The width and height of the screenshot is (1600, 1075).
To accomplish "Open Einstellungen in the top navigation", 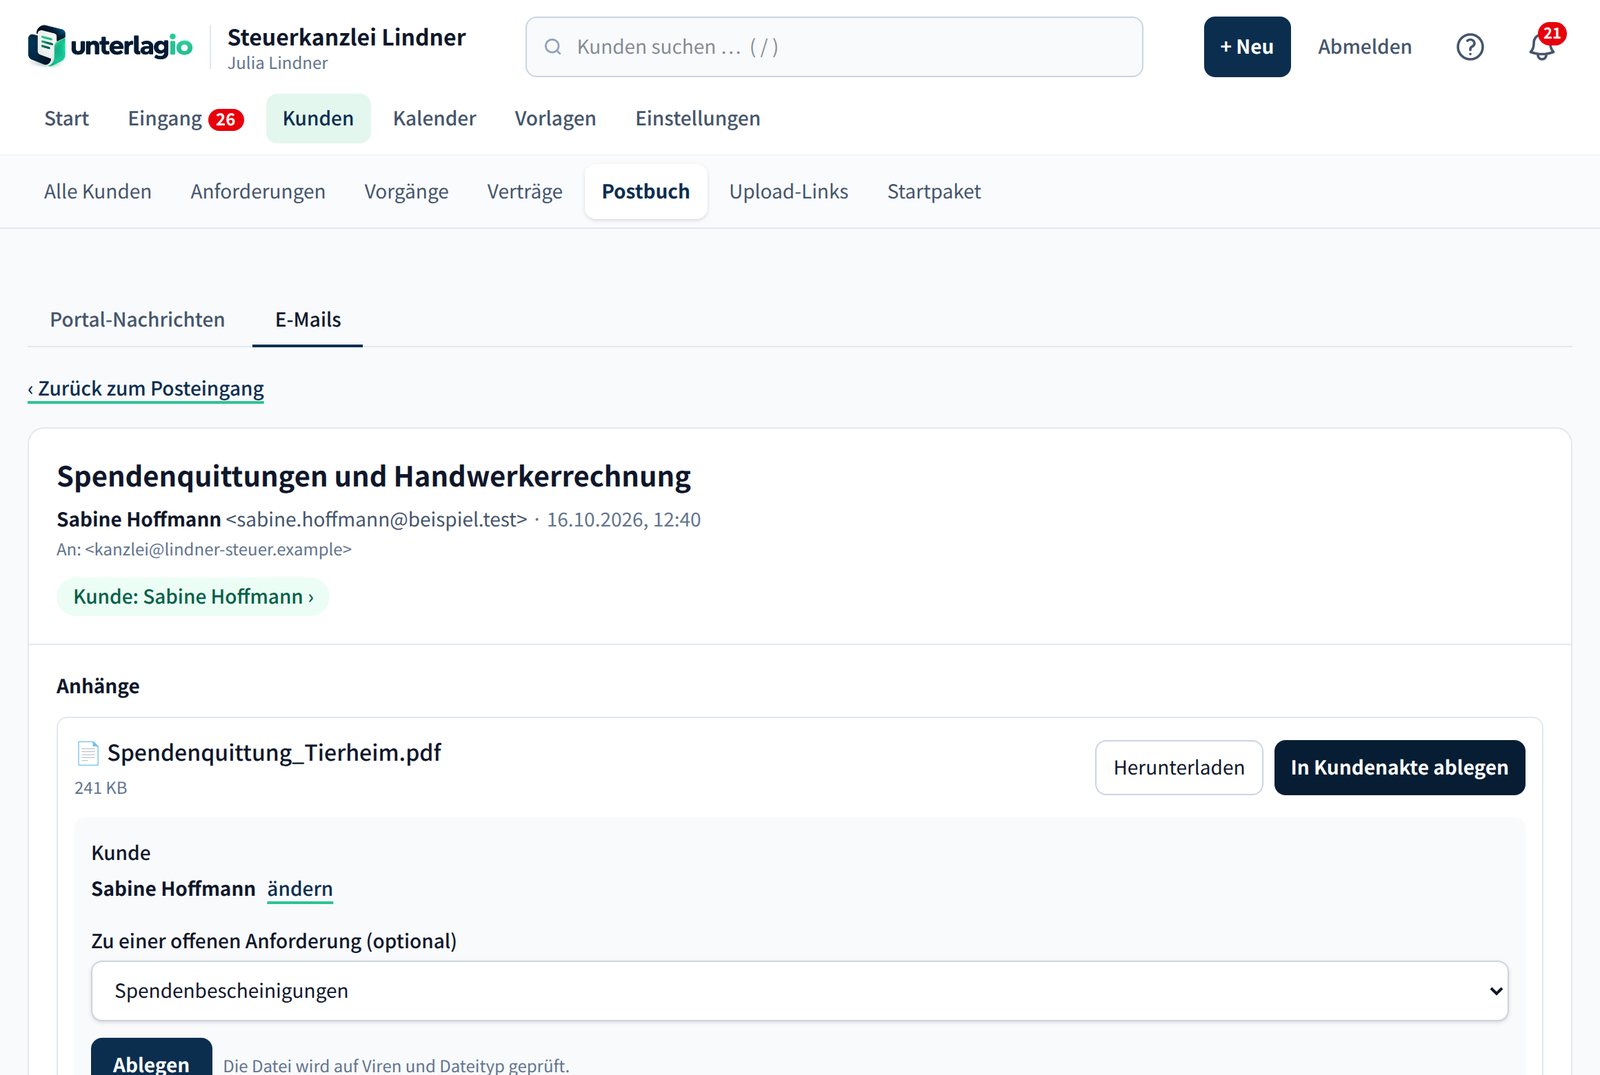I will pos(697,119).
